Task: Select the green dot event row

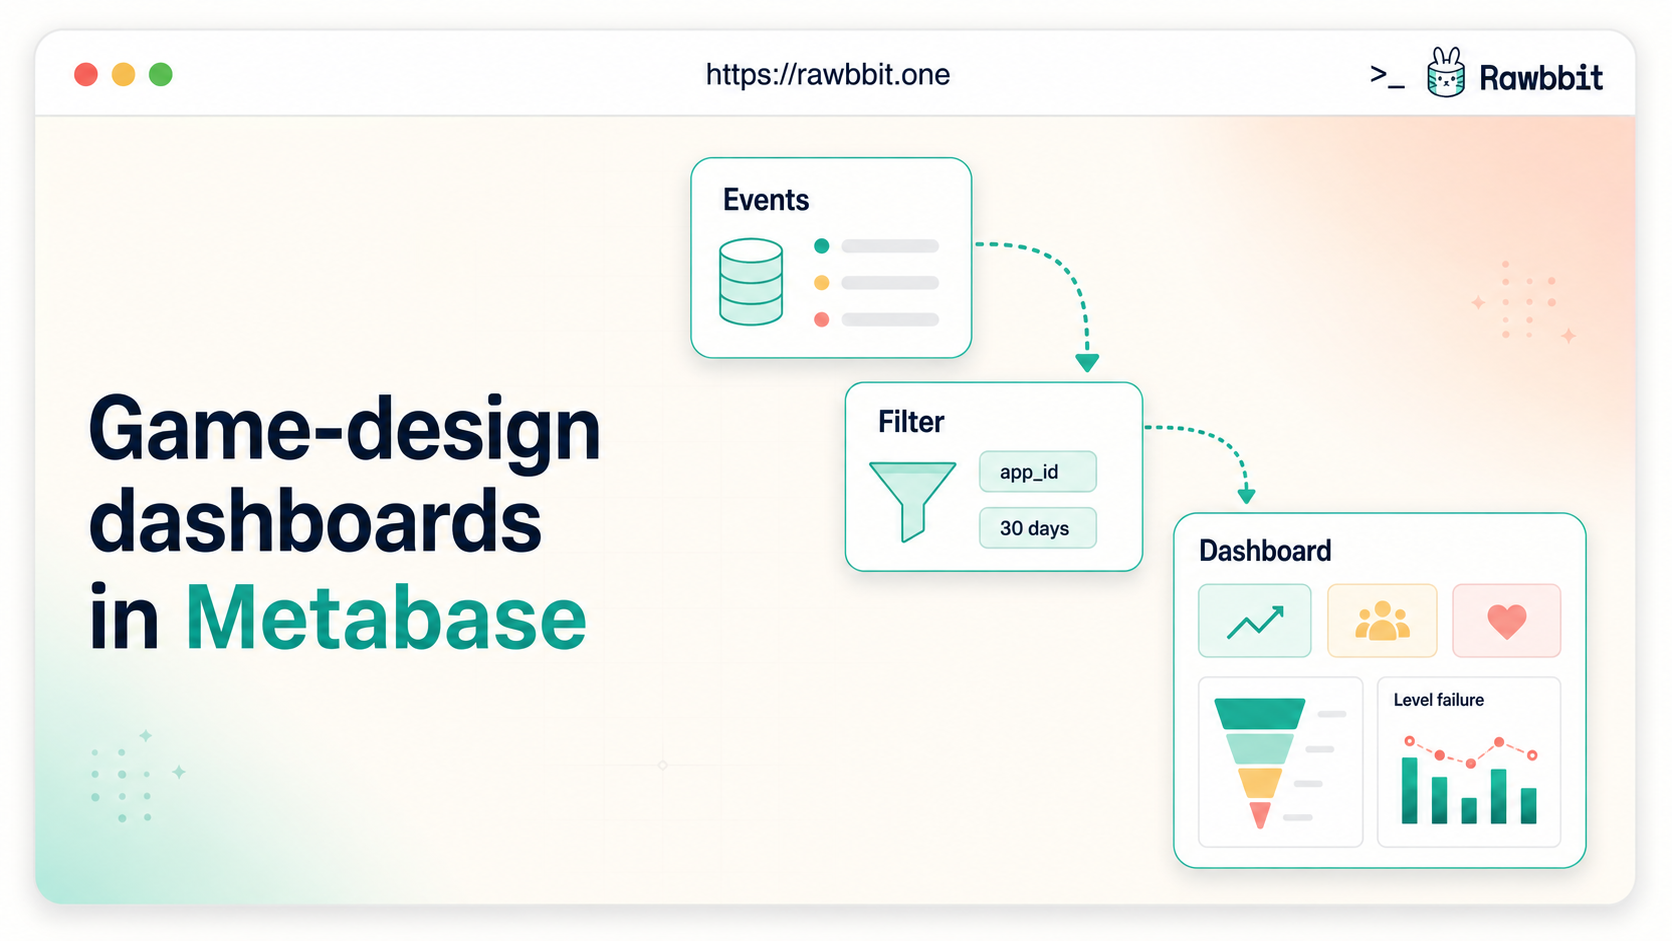Action: click(877, 246)
